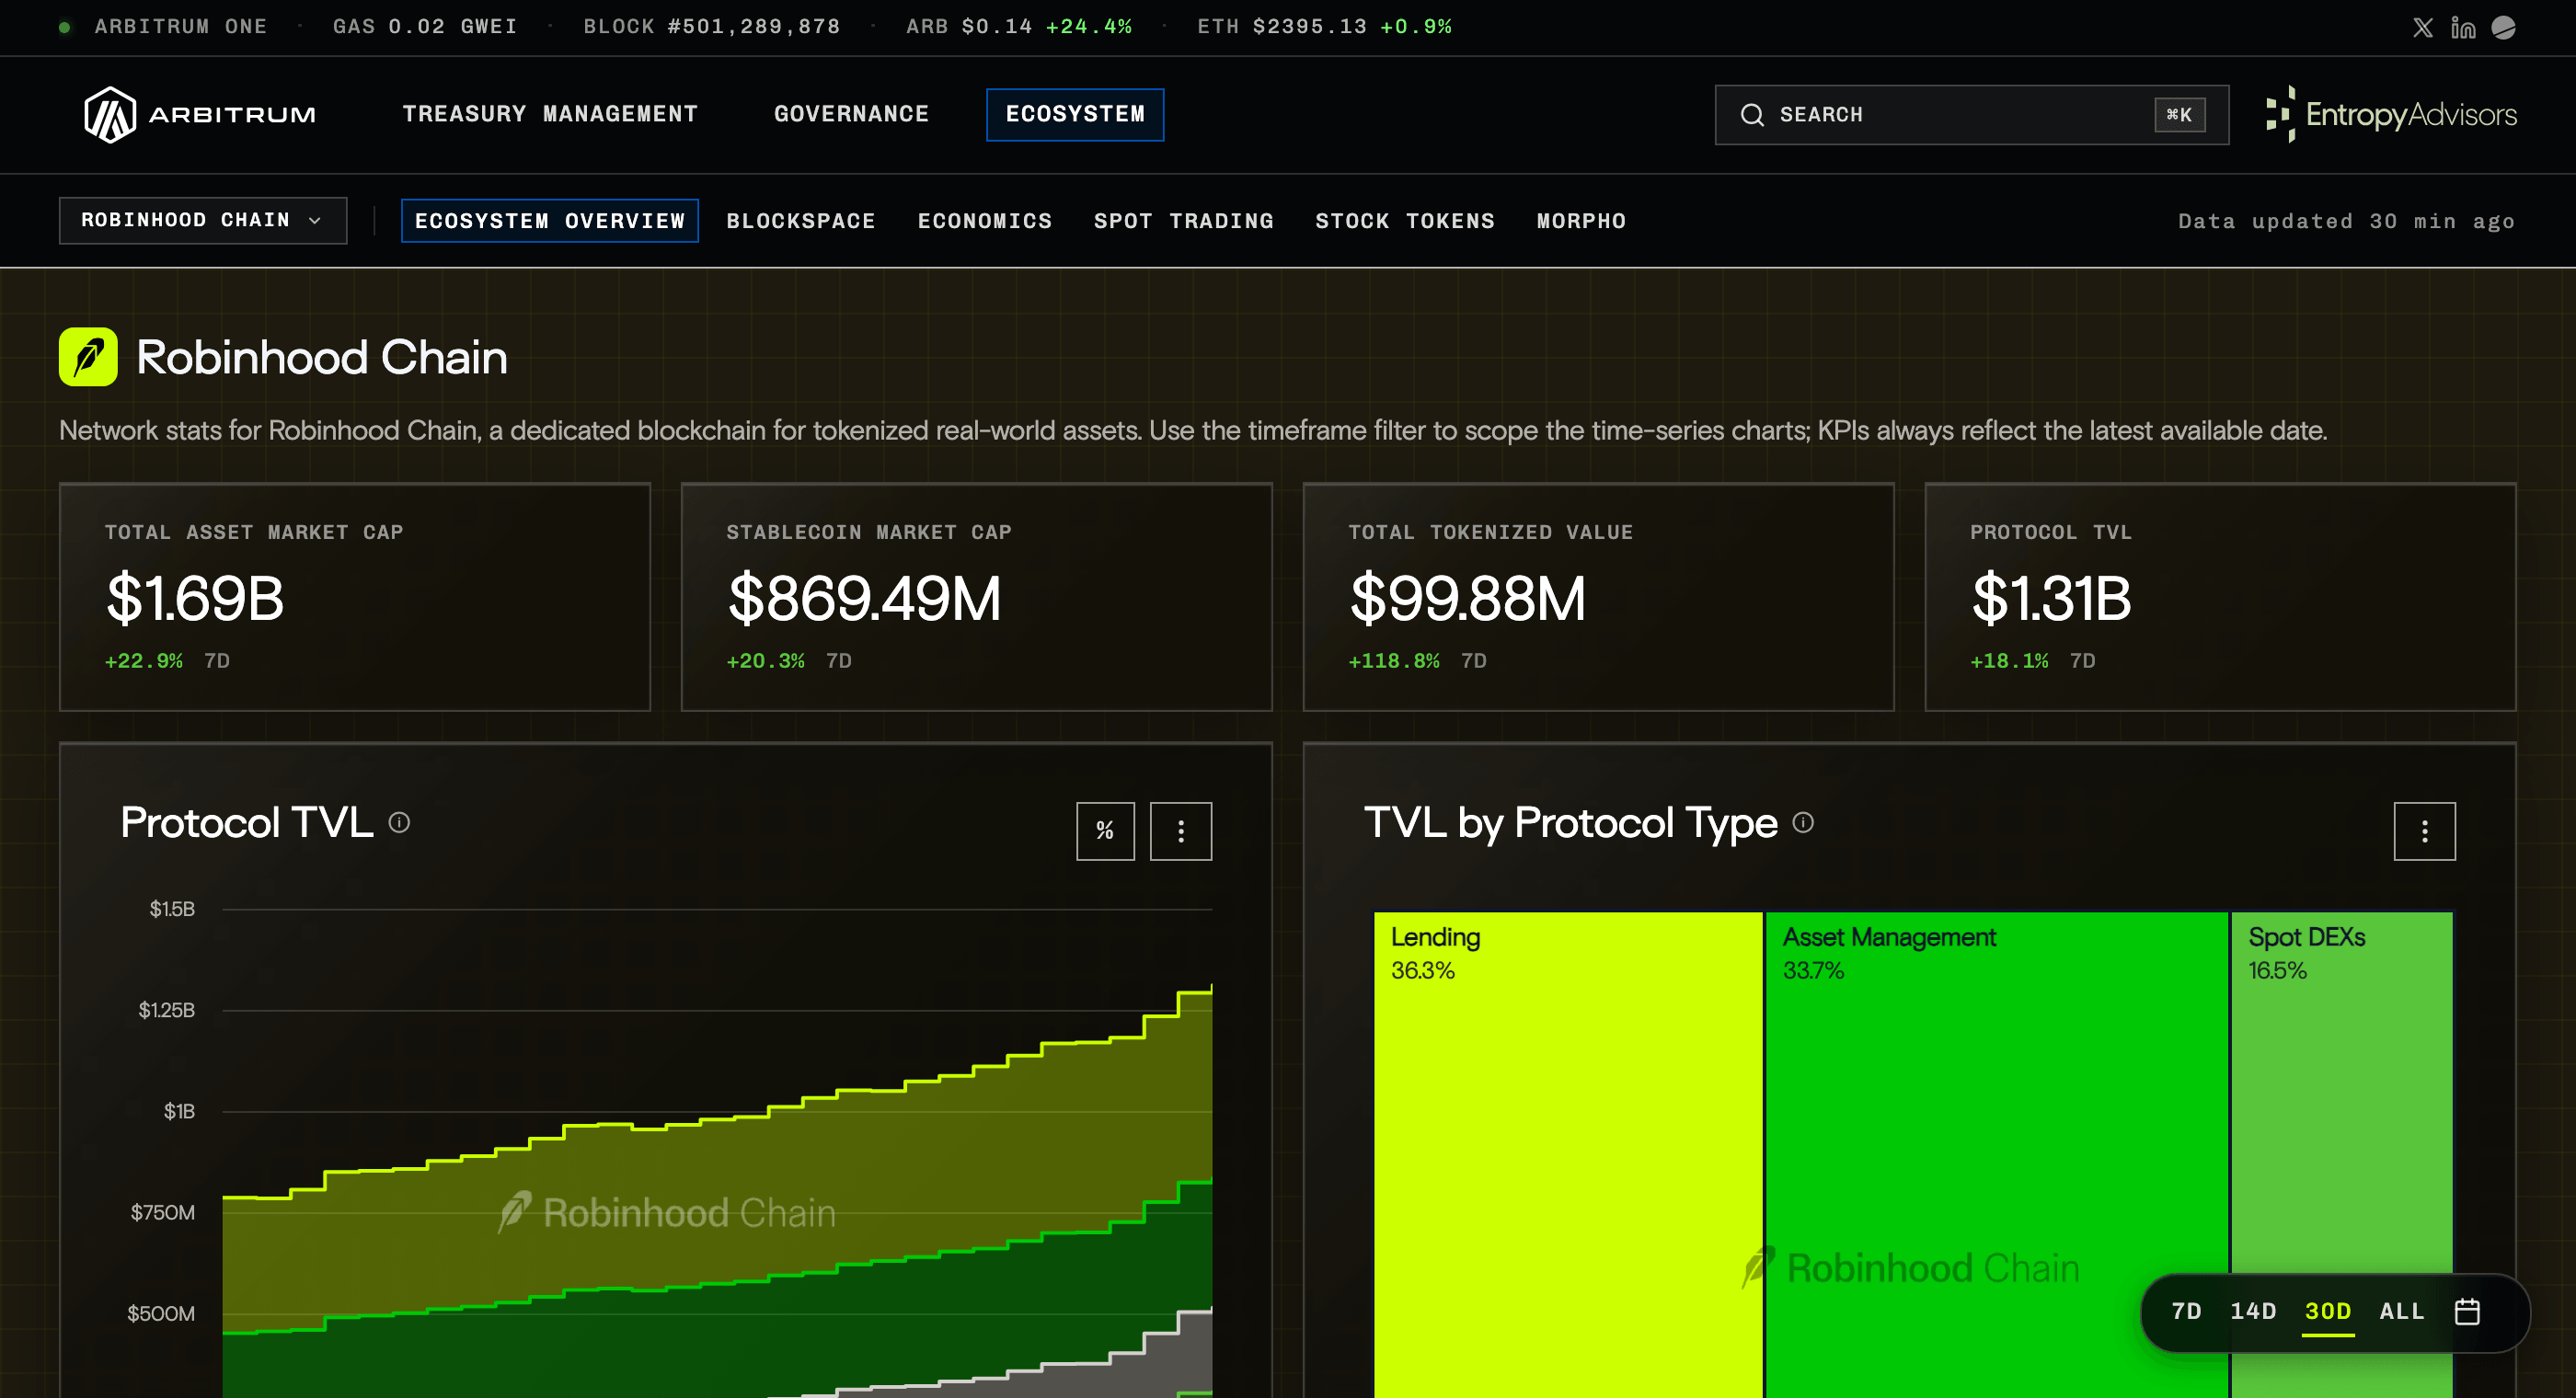
Task: Open the Robinhood Chain dropdown
Action: point(203,220)
